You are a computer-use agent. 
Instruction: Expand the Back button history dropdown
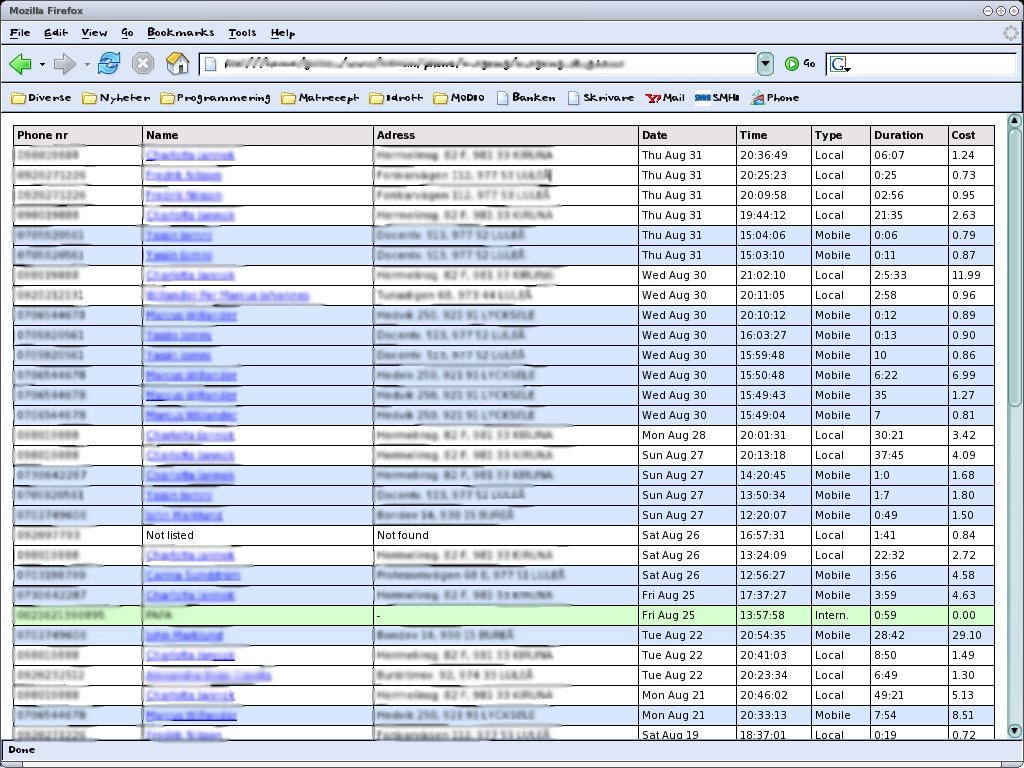pyautogui.click(x=42, y=65)
